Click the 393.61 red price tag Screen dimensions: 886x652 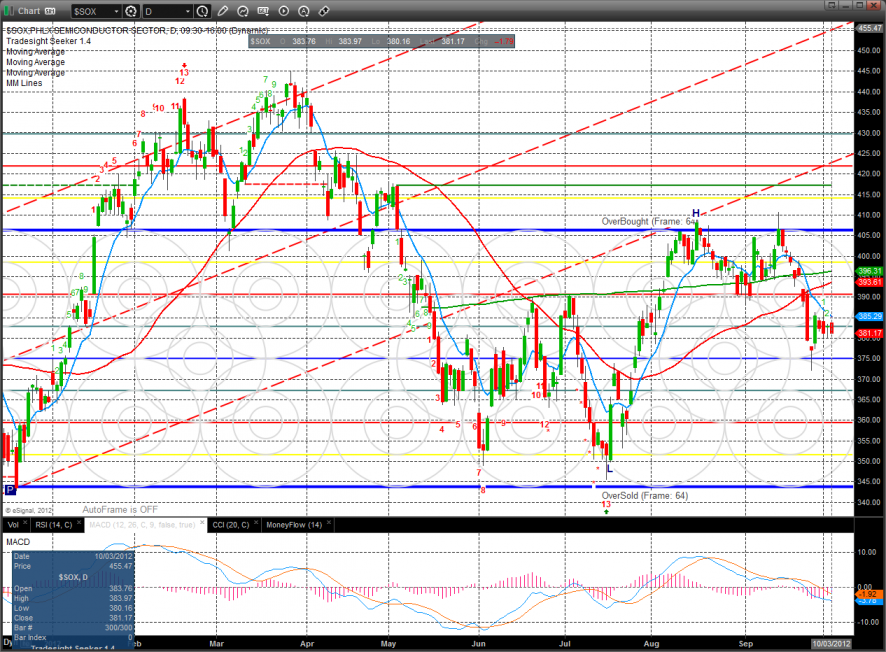(x=870, y=282)
